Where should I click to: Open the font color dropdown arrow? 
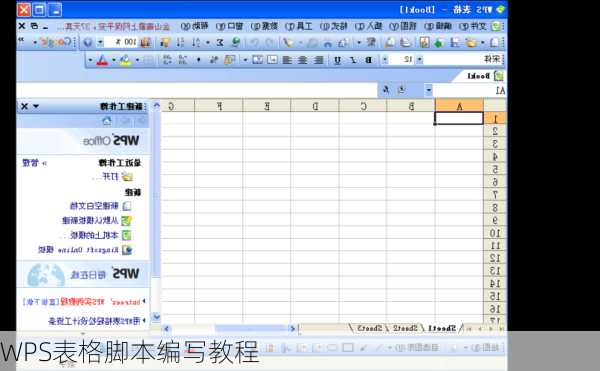[90, 60]
